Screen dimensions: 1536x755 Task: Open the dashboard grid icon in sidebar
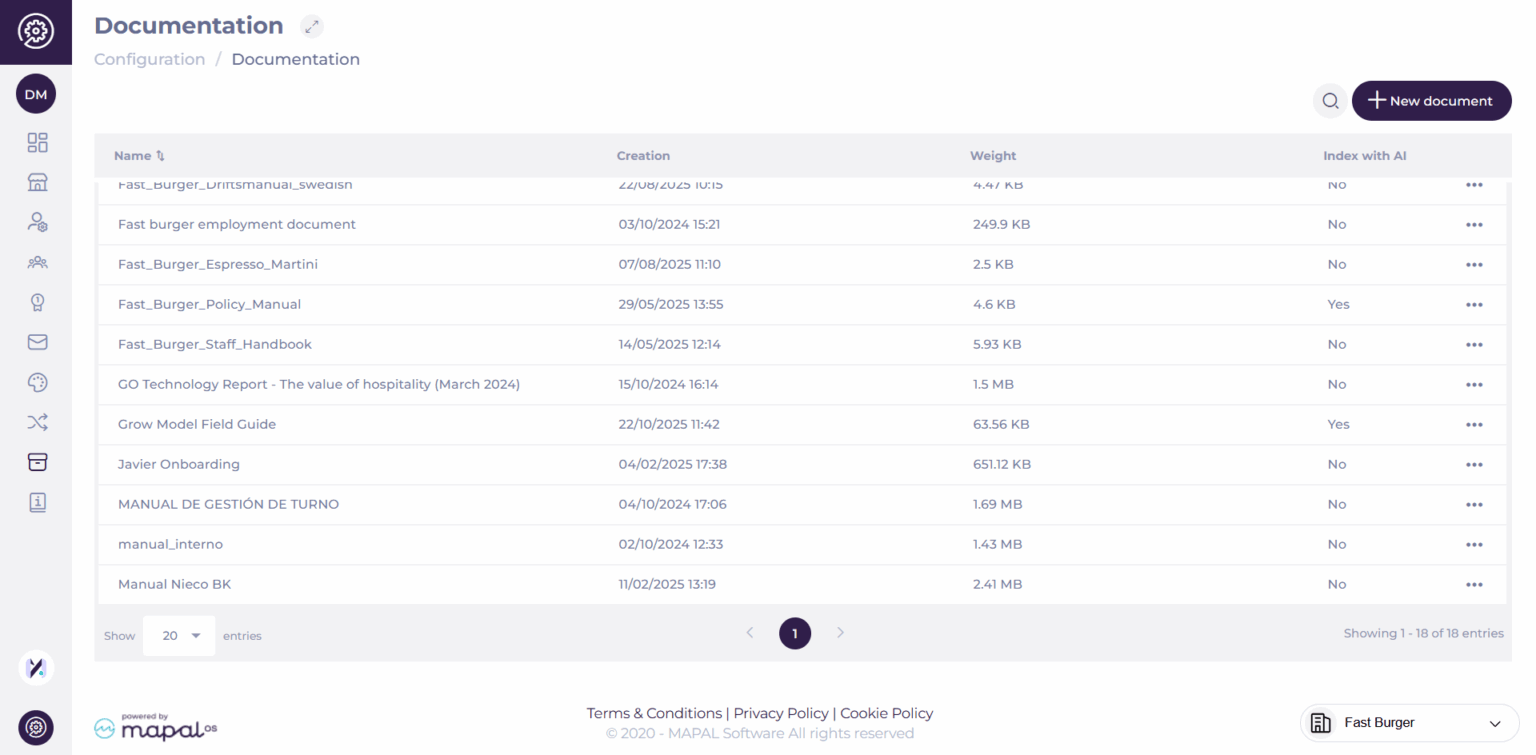pos(37,142)
